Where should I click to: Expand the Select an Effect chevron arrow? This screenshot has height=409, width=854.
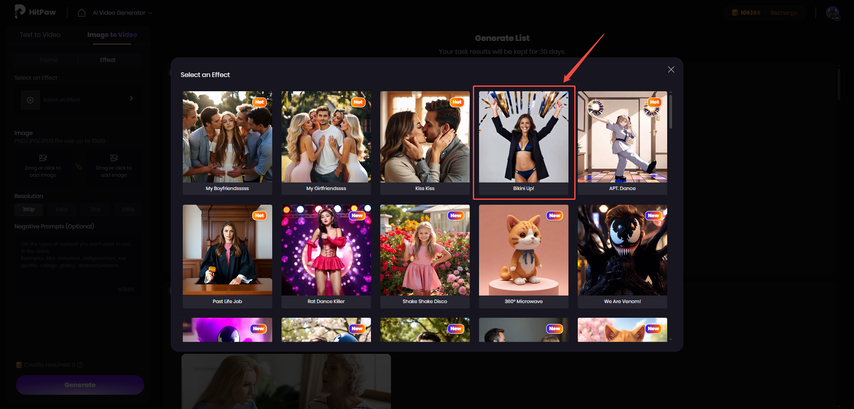click(131, 99)
